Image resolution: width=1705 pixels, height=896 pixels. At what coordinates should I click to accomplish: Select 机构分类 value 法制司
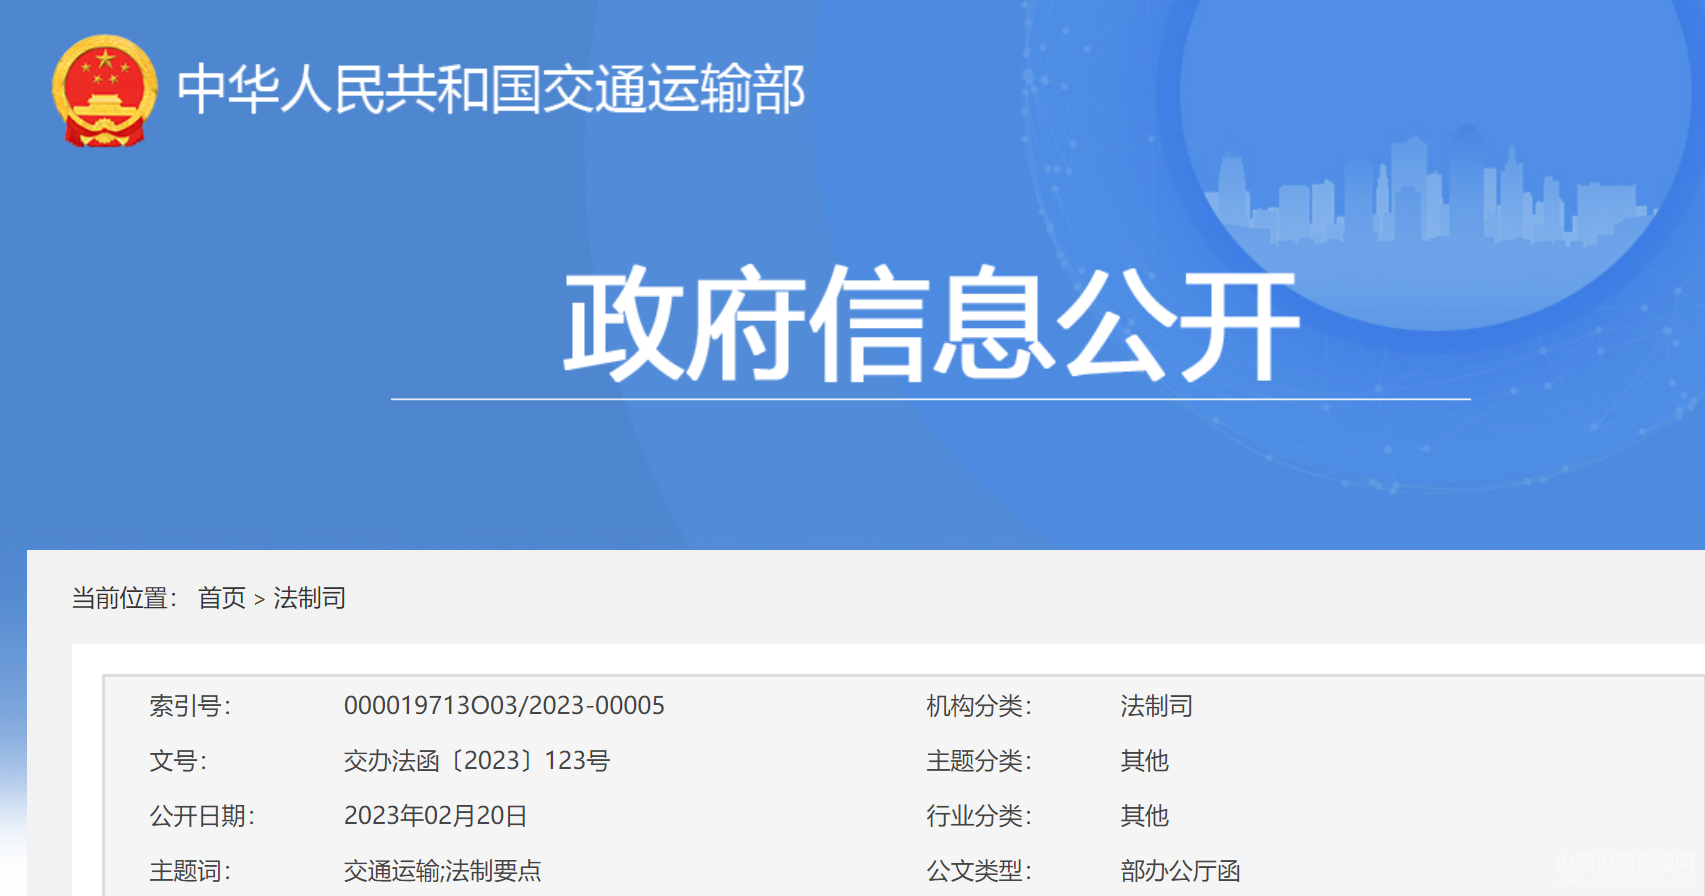tap(1156, 706)
